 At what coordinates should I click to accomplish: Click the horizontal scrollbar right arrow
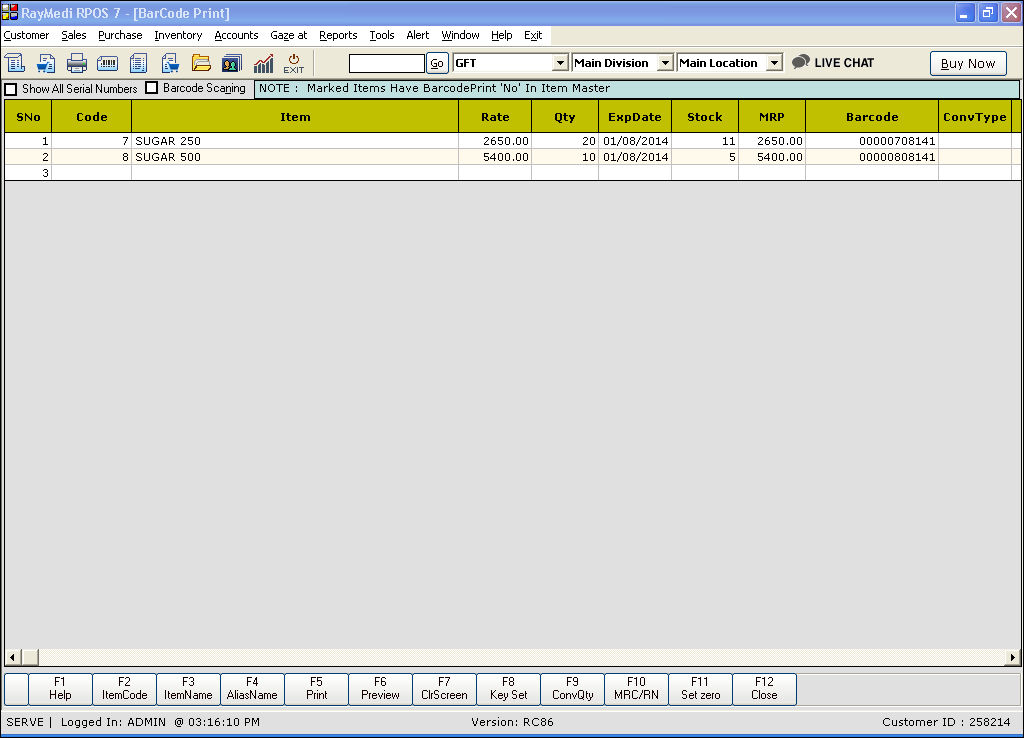[1013, 657]
